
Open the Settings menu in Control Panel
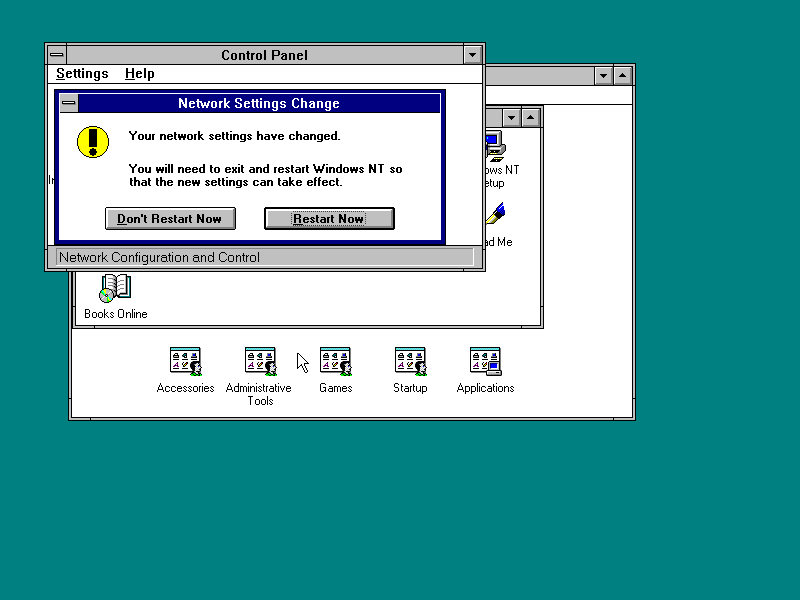coord(82,73)
